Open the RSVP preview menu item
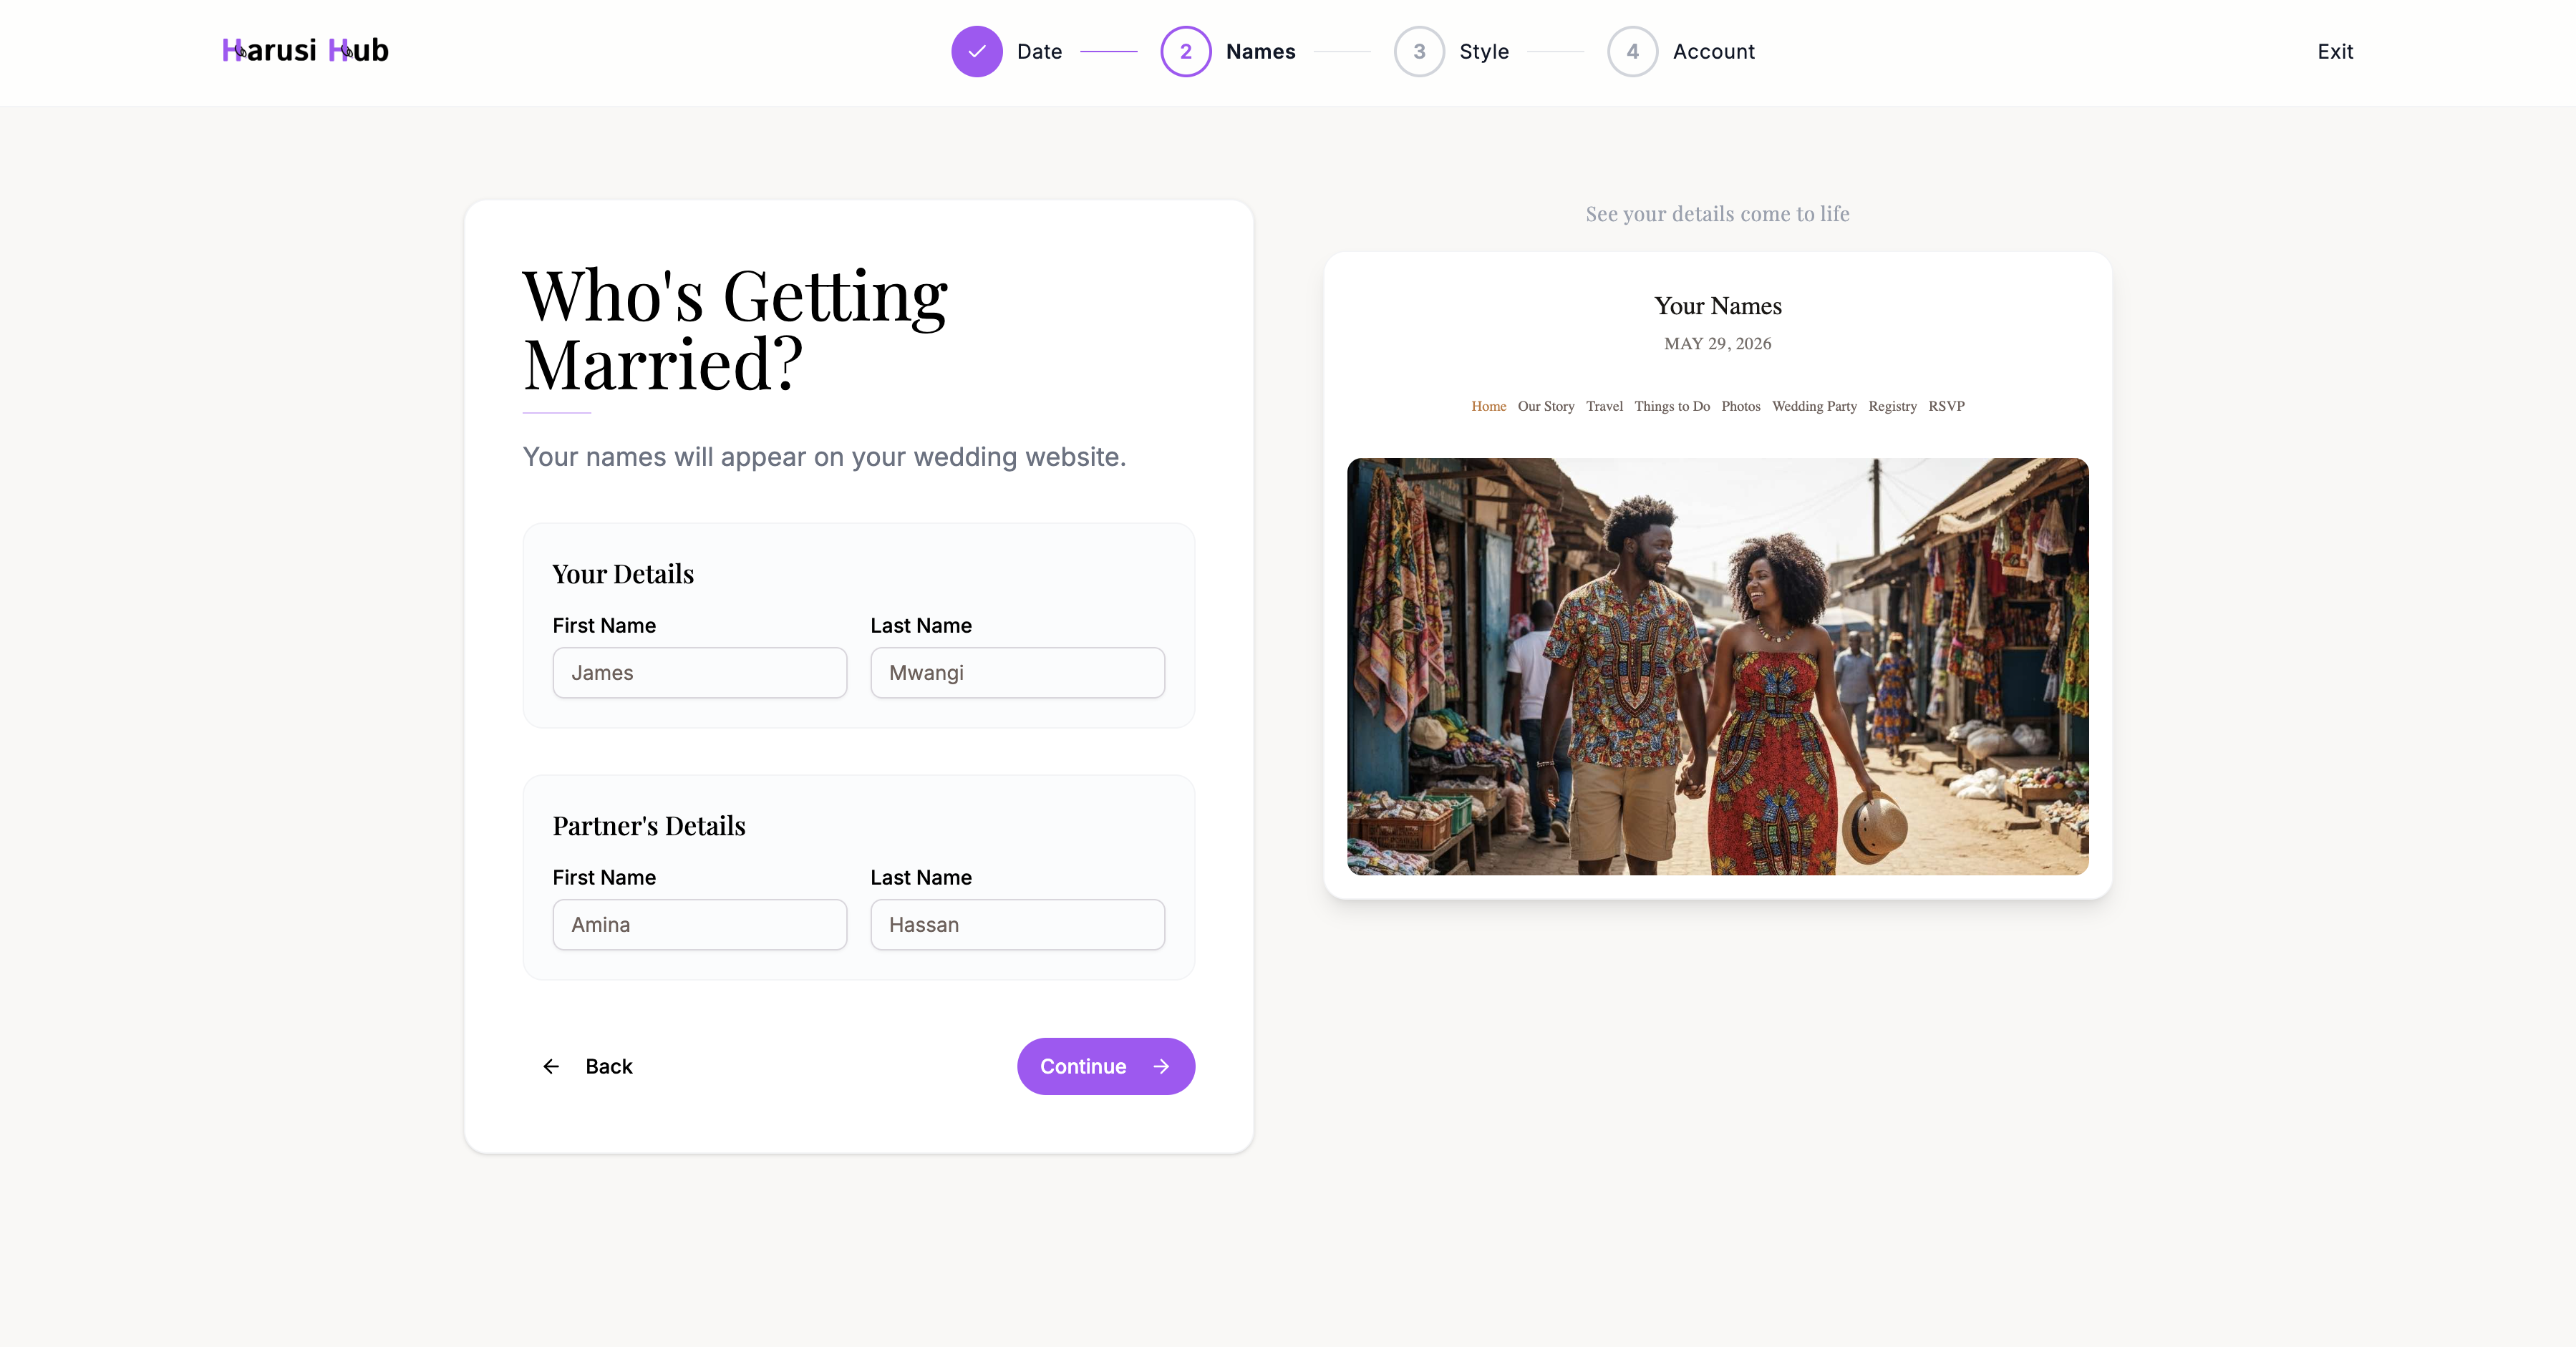The height and width of the screenshot is (1347, 2576). pyautogui.click(x=1946, y=406)
